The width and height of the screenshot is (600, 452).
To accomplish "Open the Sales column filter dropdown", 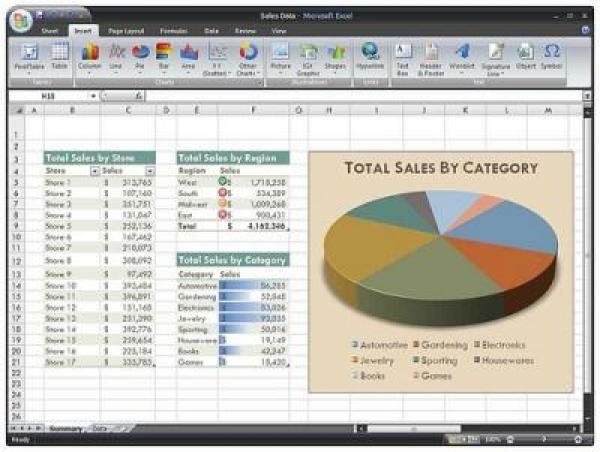I will pyautogui.click(x=150, y=172).
